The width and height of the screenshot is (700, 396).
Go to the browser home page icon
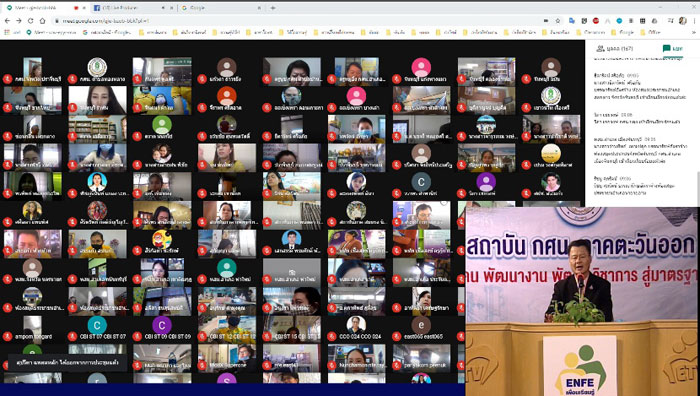pos(42,21)
